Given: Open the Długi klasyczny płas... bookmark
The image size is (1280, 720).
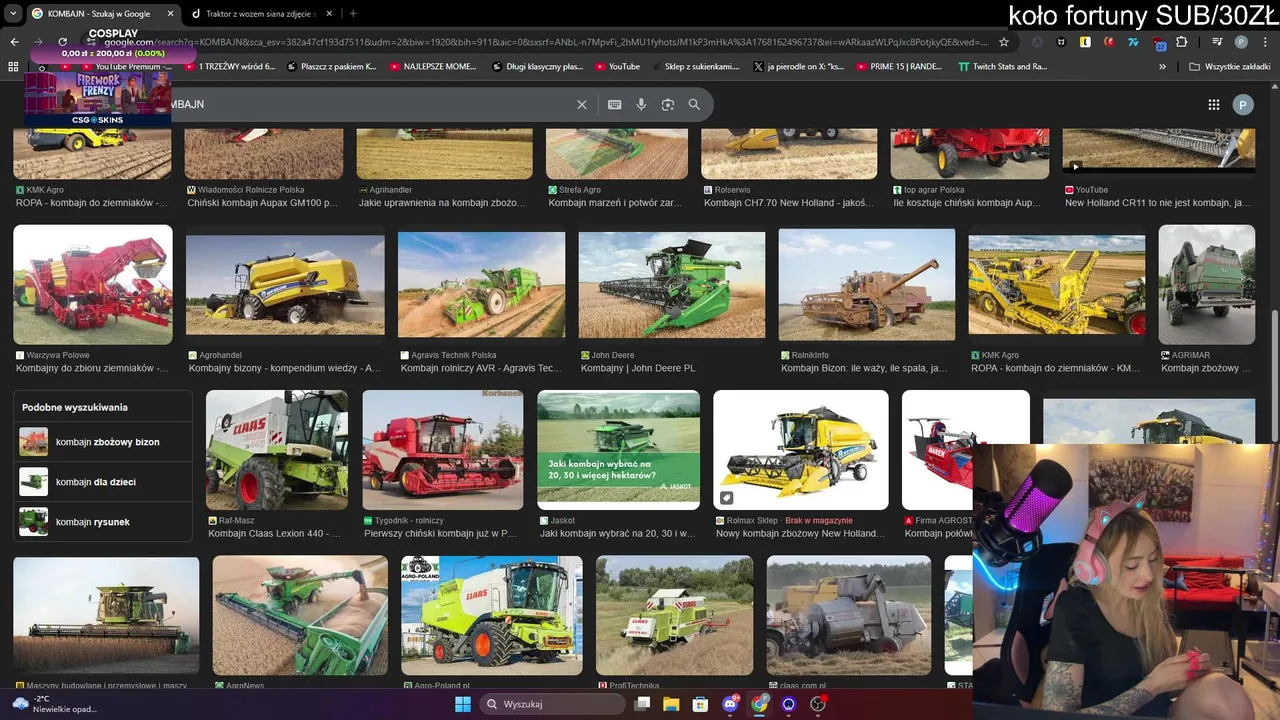Looking at the screenshot, I should [537, 67].
